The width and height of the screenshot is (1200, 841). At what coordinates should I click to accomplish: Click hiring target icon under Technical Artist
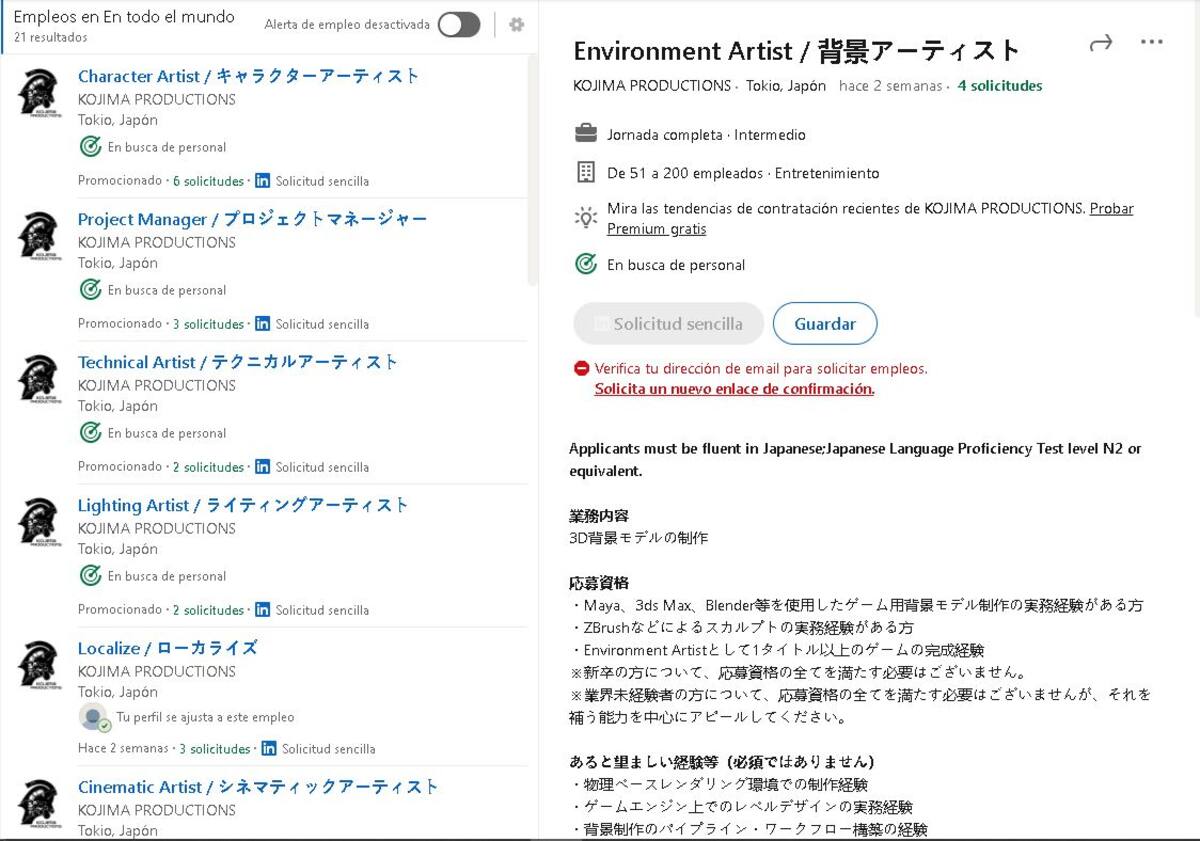90,433
